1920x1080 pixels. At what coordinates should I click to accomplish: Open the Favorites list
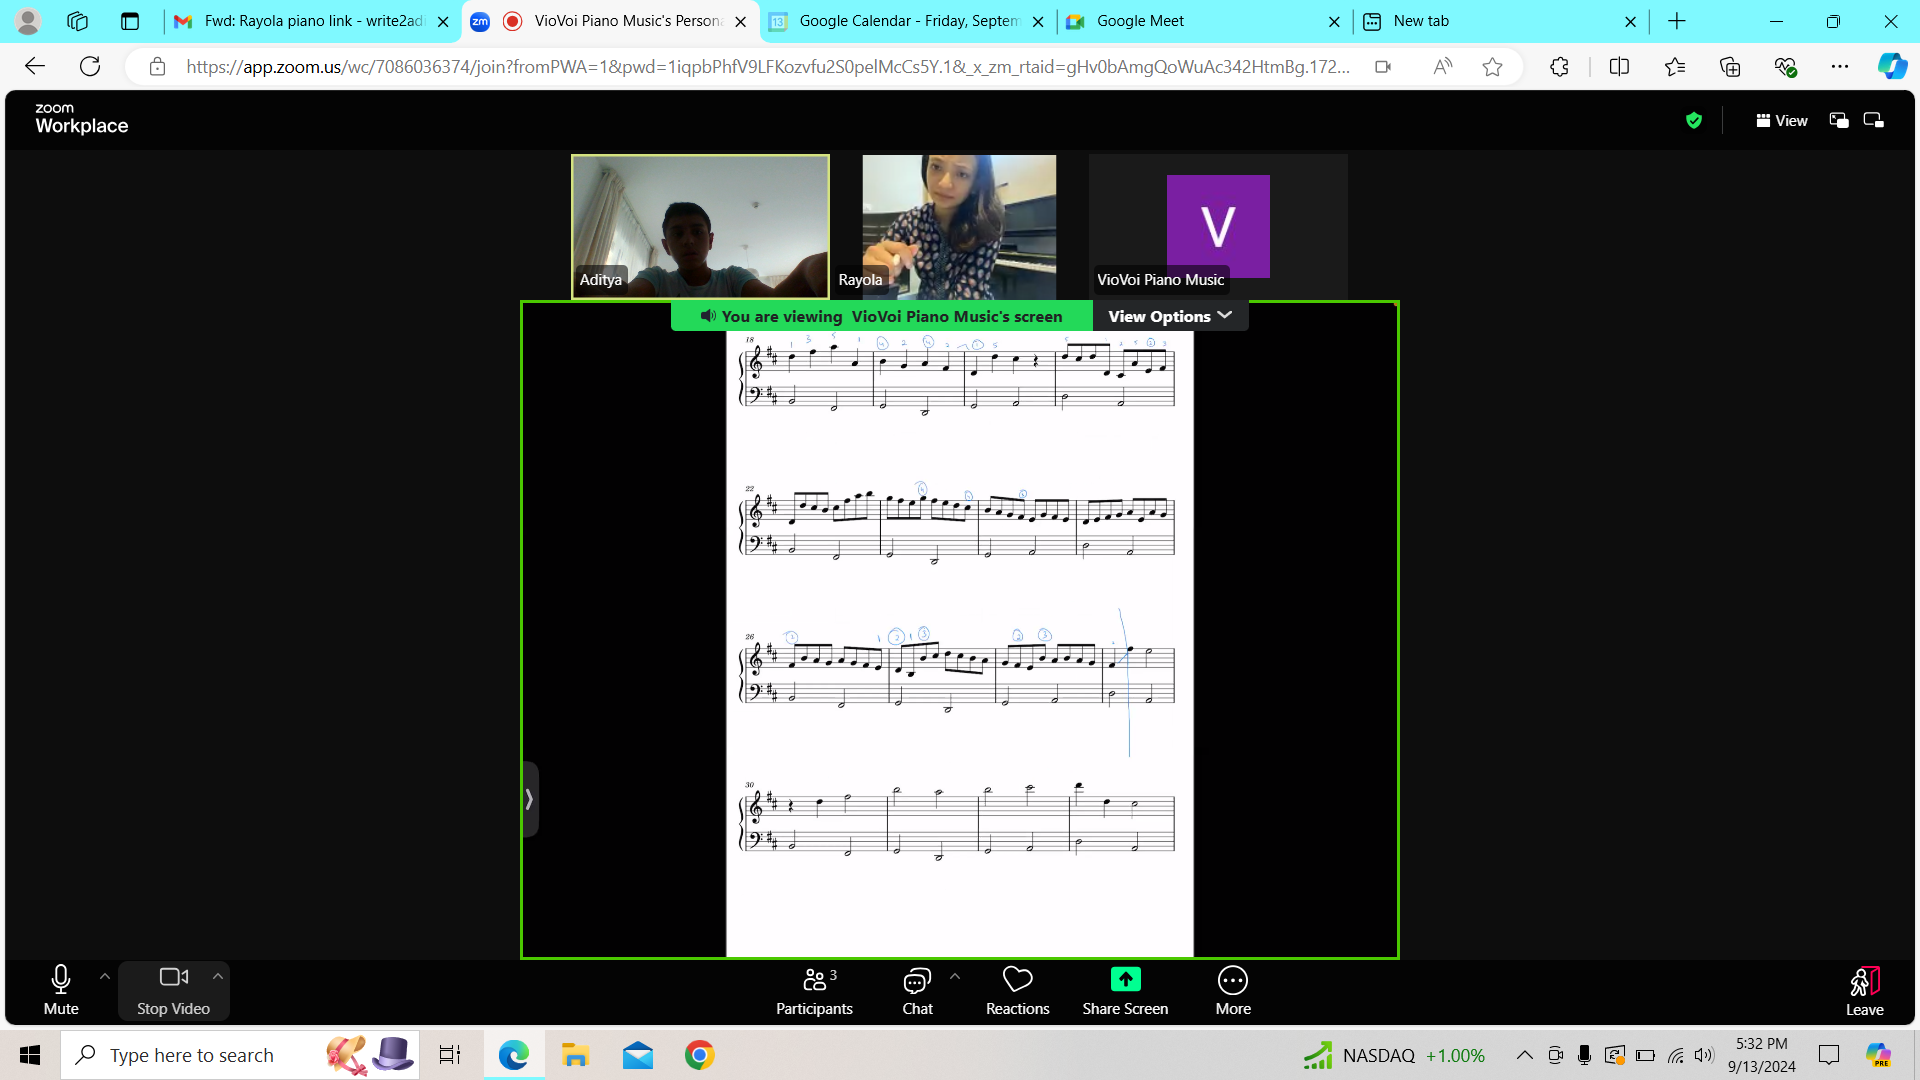[1675, 67]
